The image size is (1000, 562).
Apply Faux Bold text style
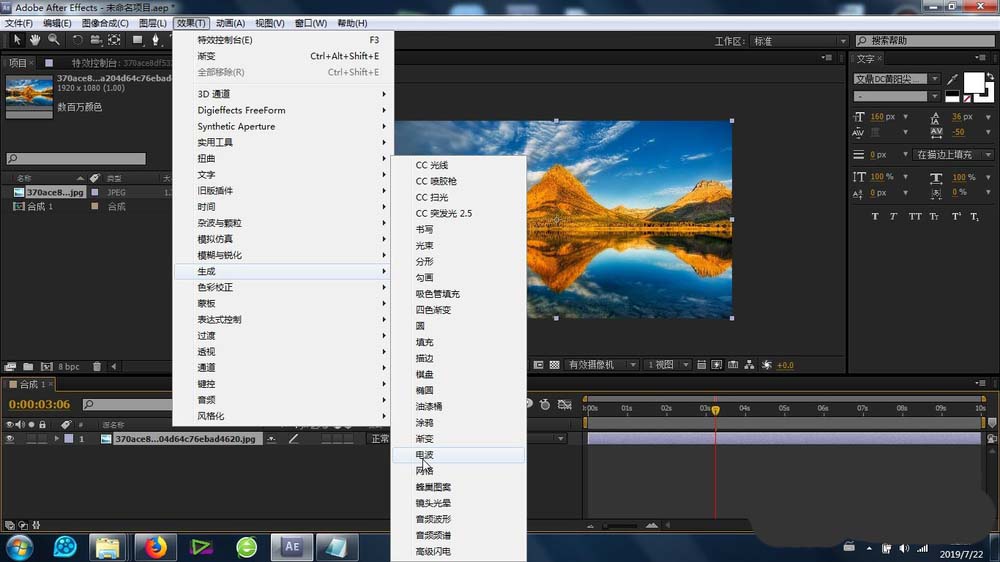(875, 216)
